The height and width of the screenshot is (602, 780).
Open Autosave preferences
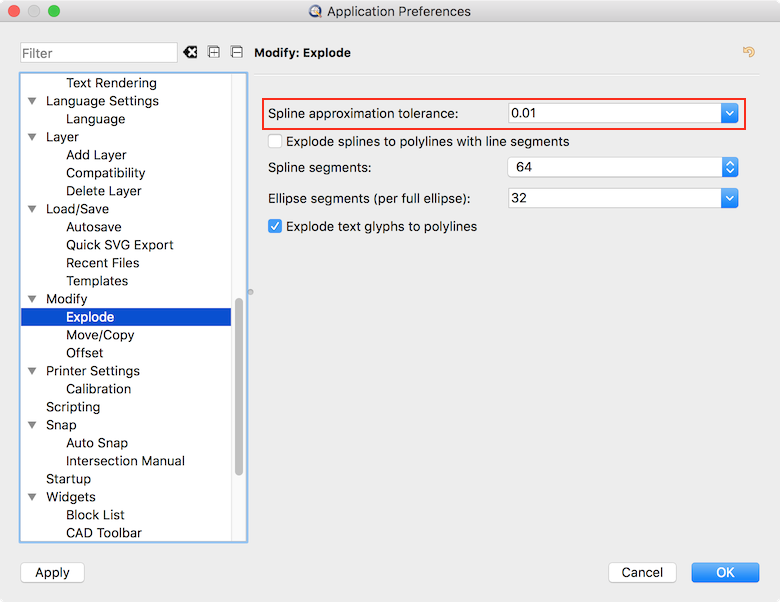(x=94, y=227)
